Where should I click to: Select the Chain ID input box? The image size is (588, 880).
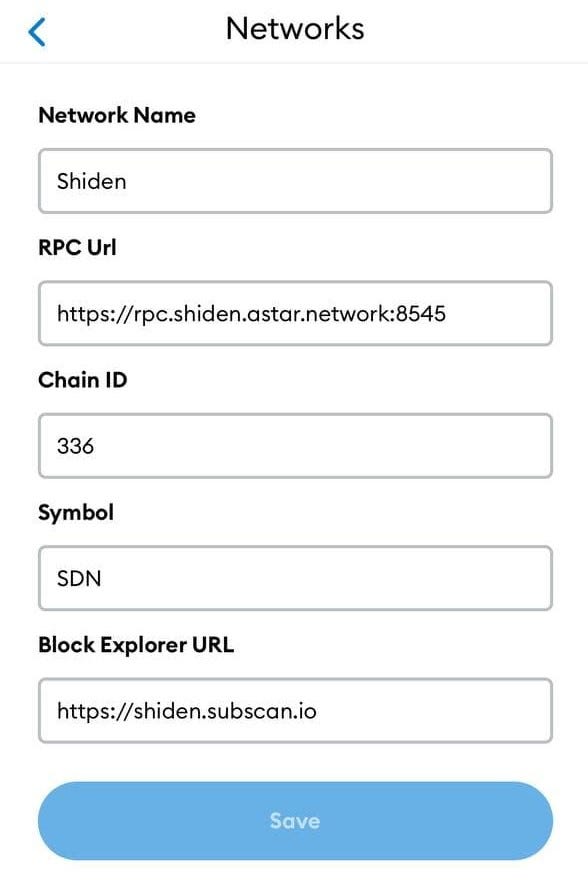[295, 446]
